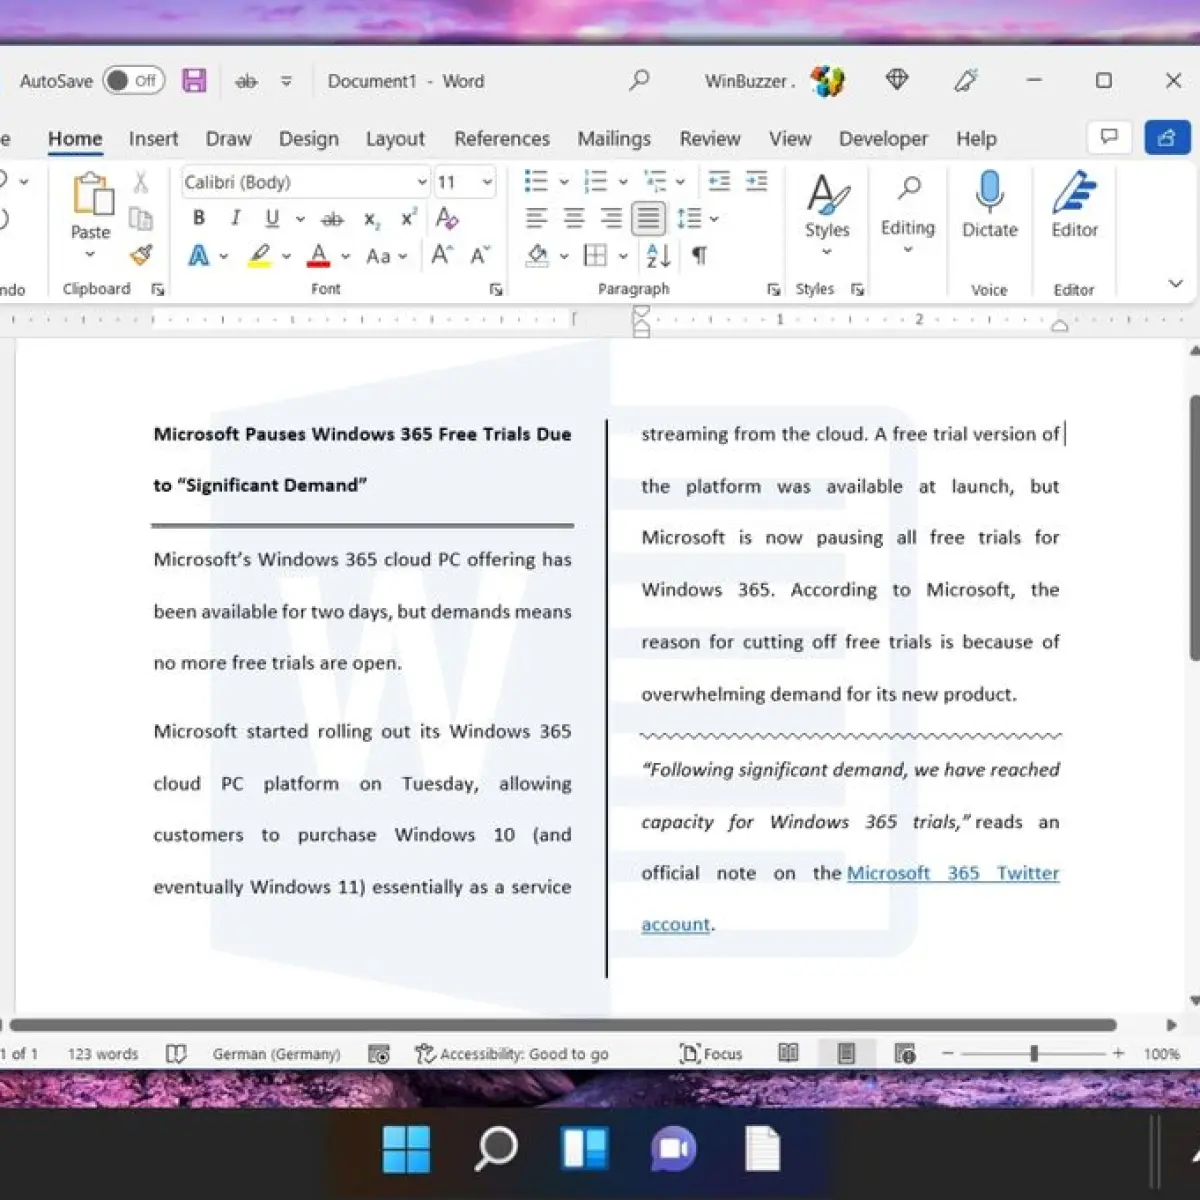Open Bullets dropdown arrow
This screenshot has width=1200, height=1200.
(564, 182)
